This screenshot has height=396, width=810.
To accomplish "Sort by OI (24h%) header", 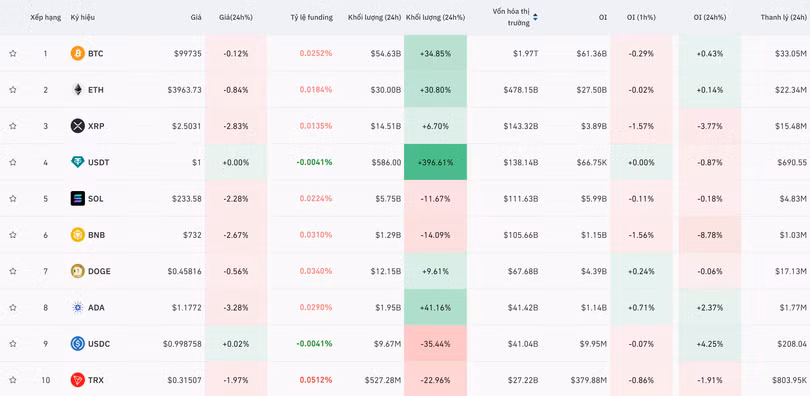I will (710, 17).
